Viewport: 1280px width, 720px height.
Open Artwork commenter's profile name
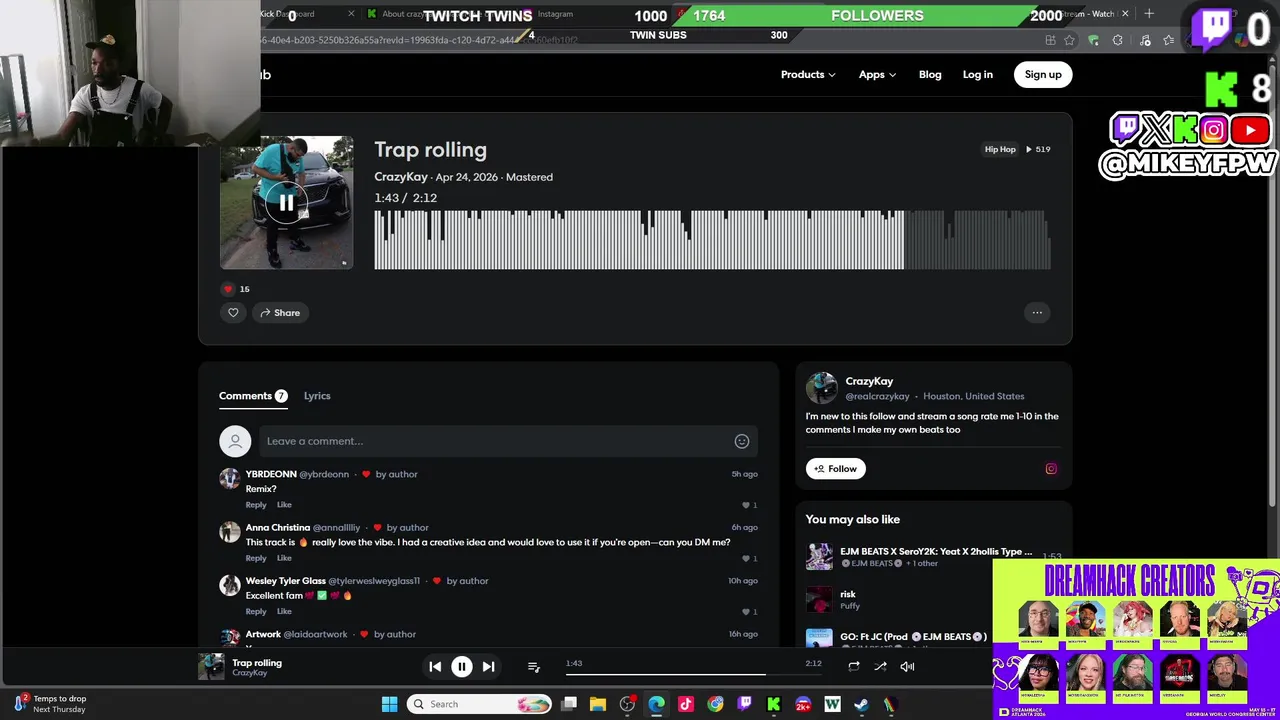coord(263,634)
